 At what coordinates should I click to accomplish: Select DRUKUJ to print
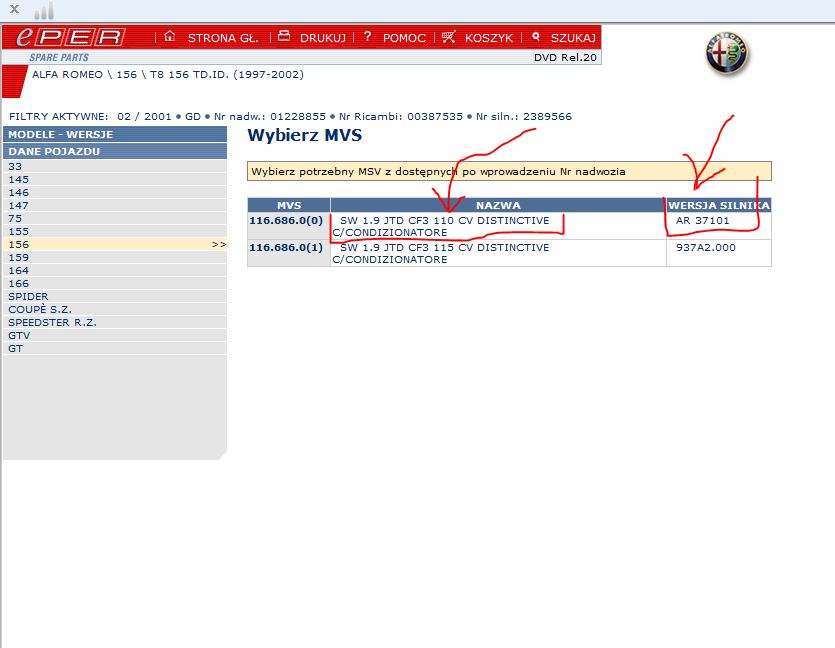(323, 38)
